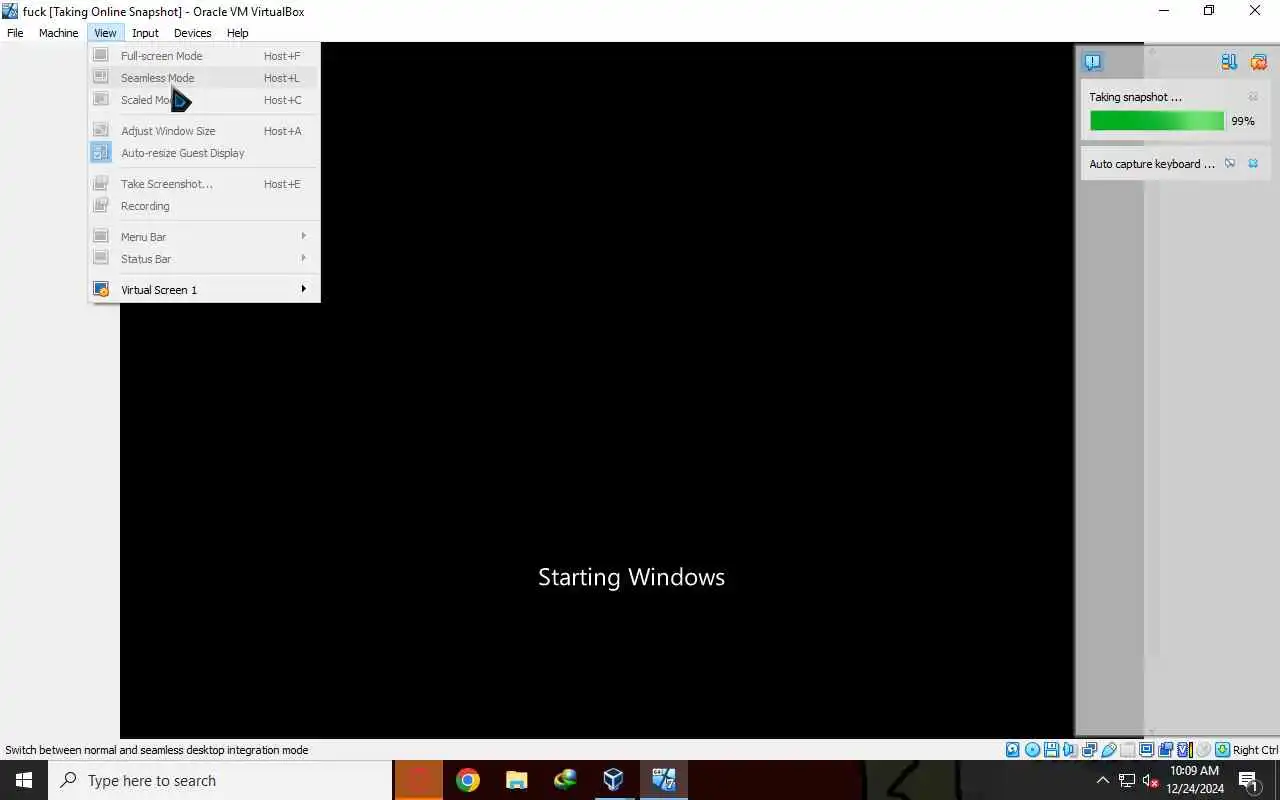Open the Machine menu
This screenshot has height=800, width=1280.
[58, 33]
